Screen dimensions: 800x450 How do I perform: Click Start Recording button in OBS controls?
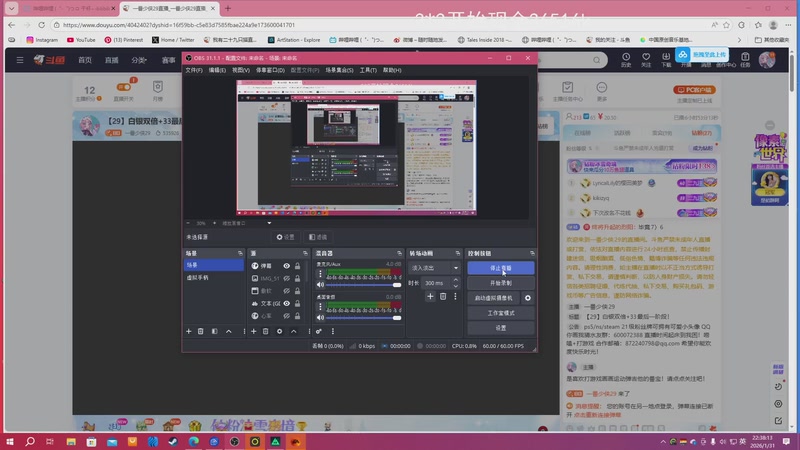[501, 283]
